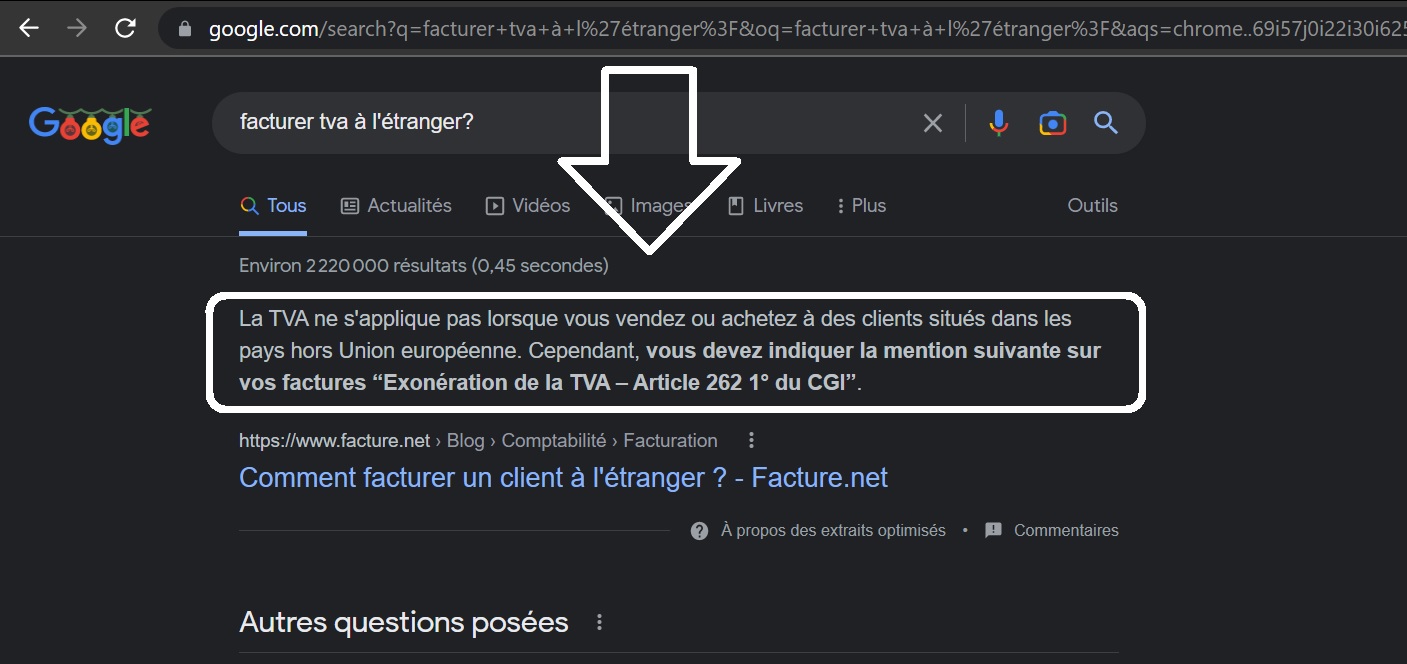Image resolution: width=1407 pixels, height=664 pixels.
Task: Open Google Lens image search
Action: click(x=1052, y=123)
